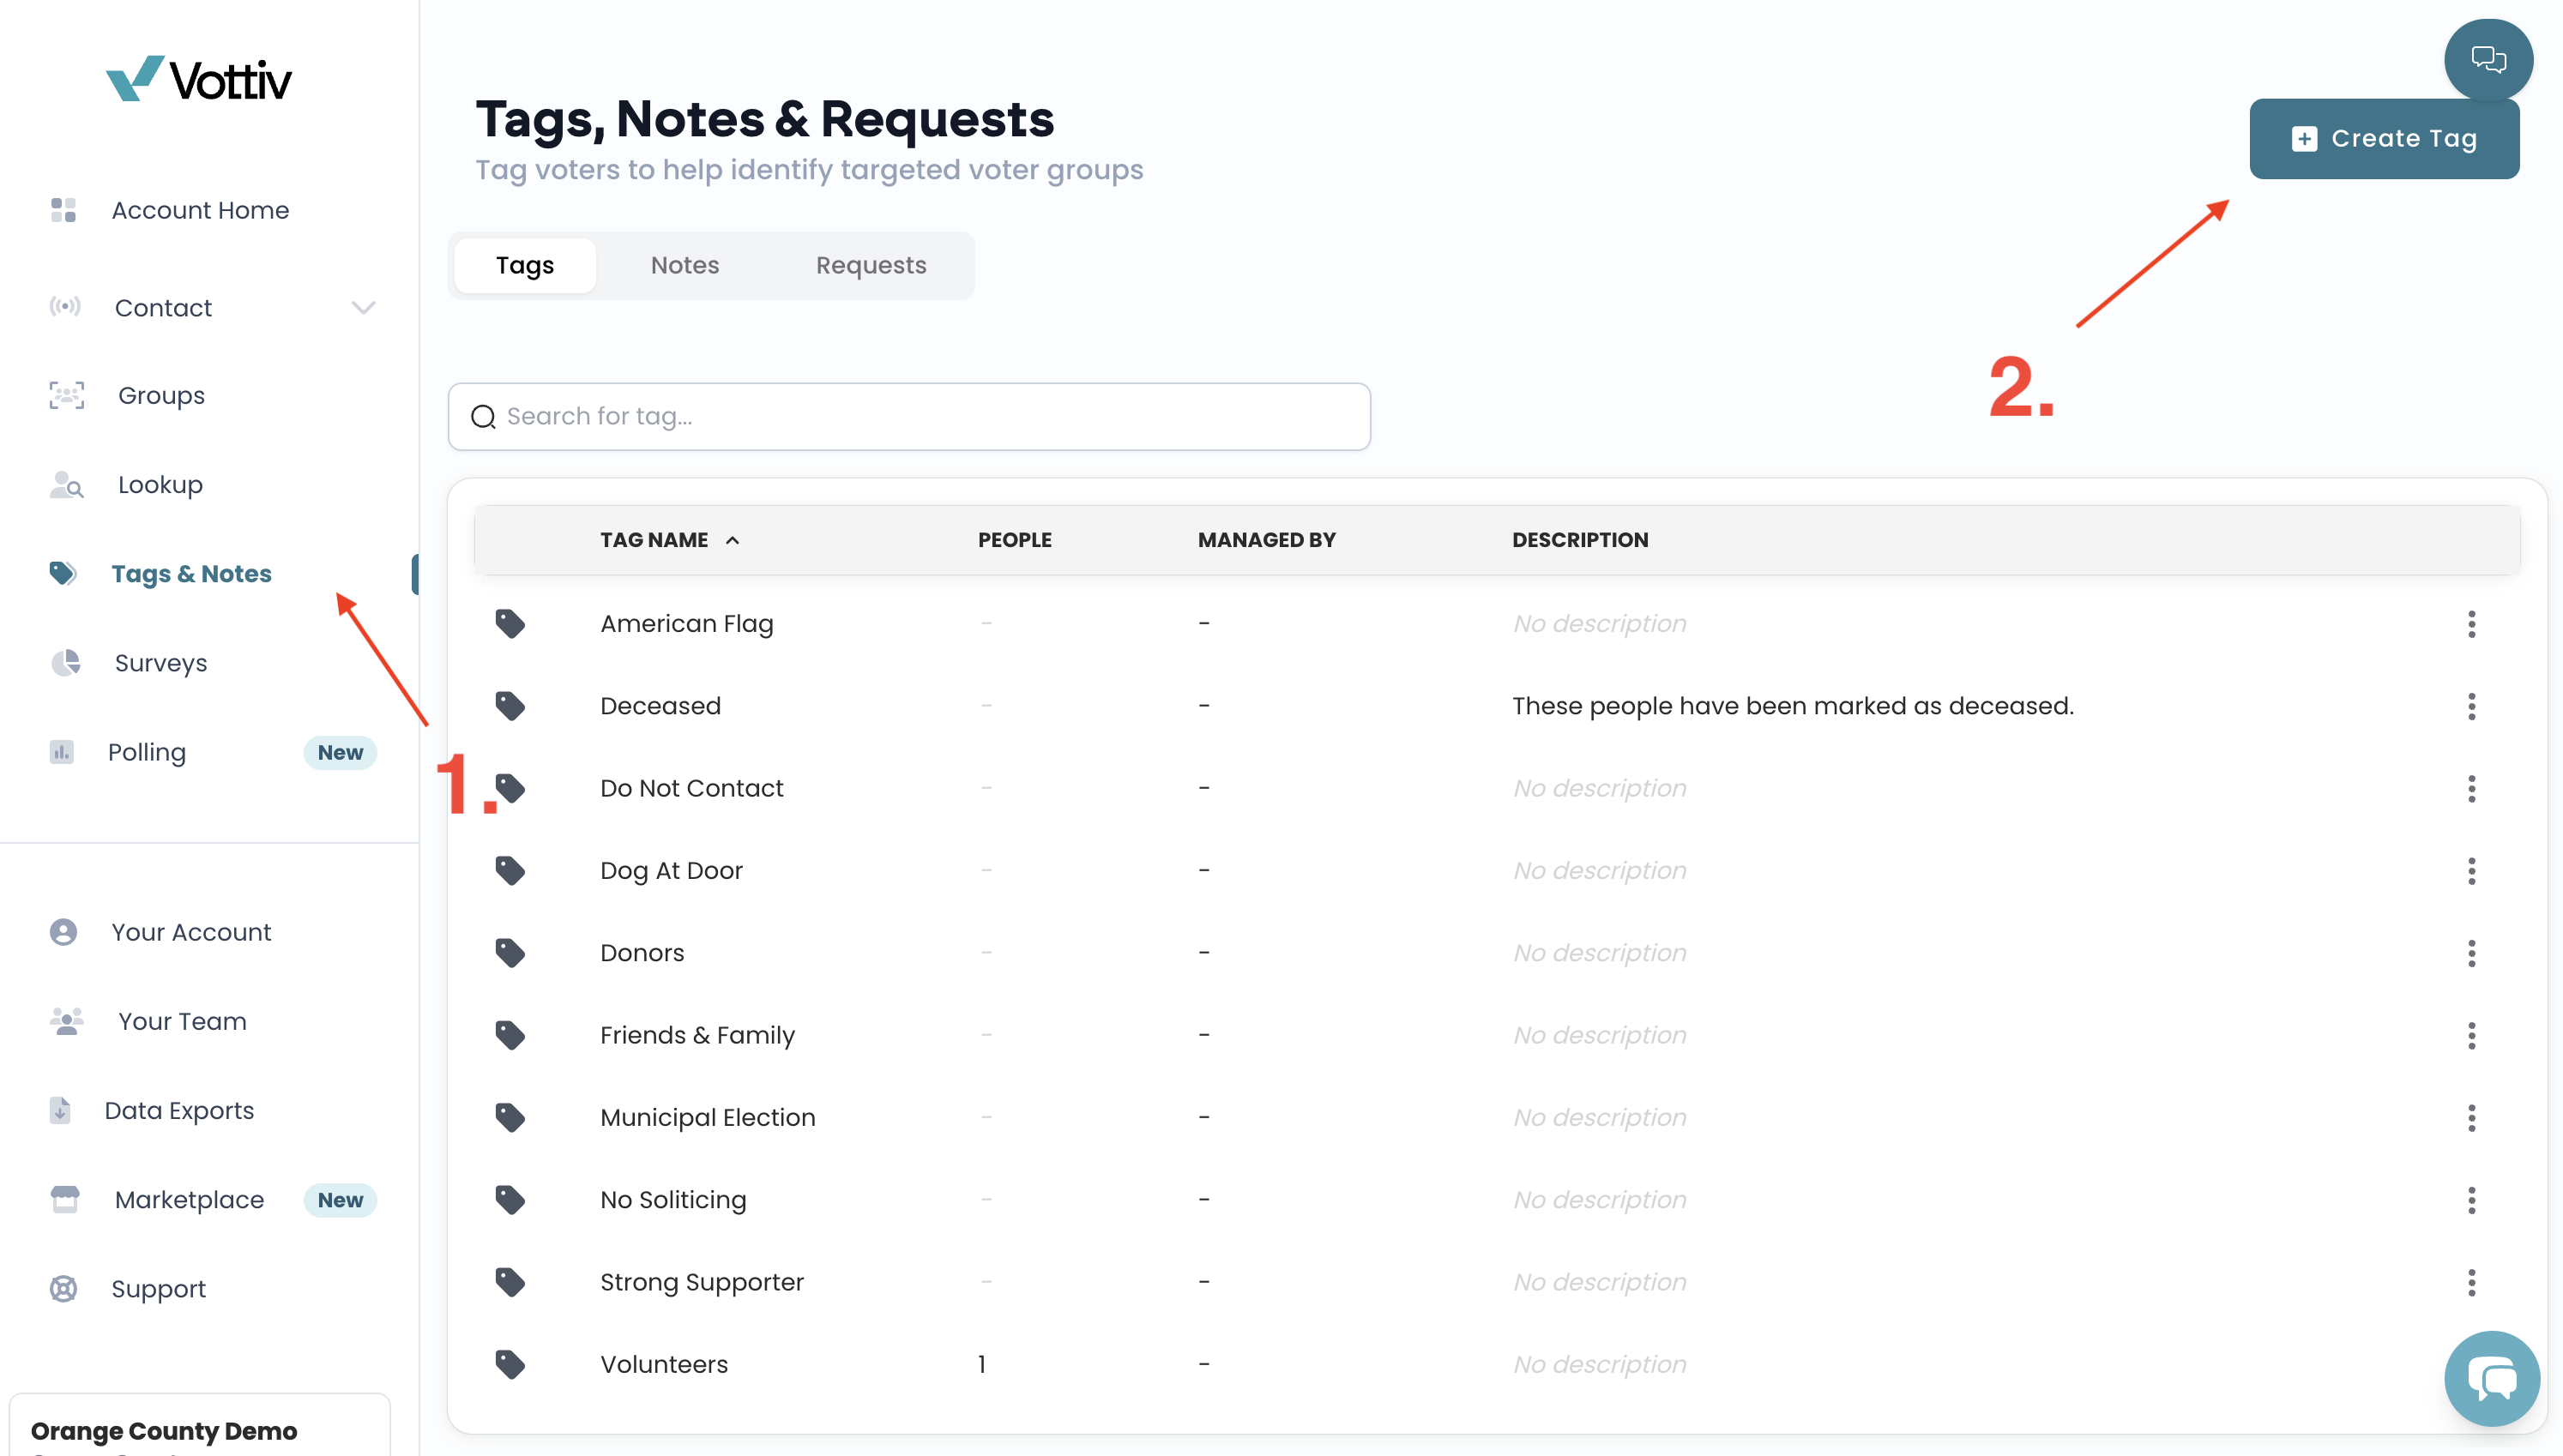Open the Marketplace page
This screenshot has width=2563, height=1456.
189,1200
